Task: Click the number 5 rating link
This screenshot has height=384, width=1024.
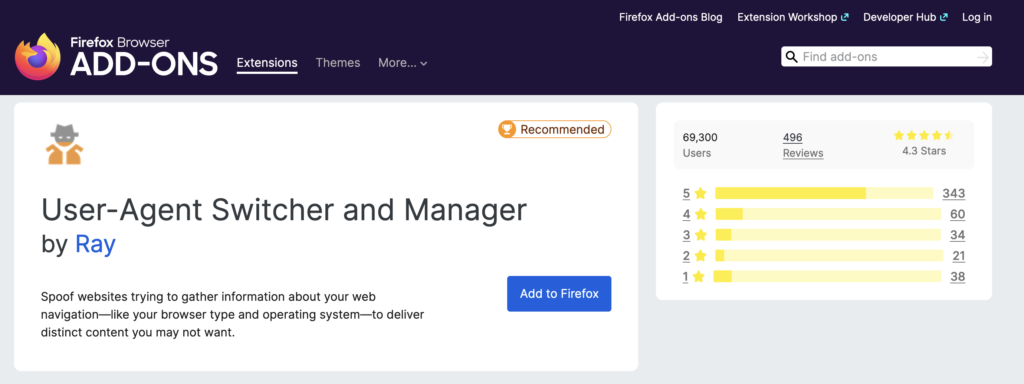Action: tap(686, 193)
